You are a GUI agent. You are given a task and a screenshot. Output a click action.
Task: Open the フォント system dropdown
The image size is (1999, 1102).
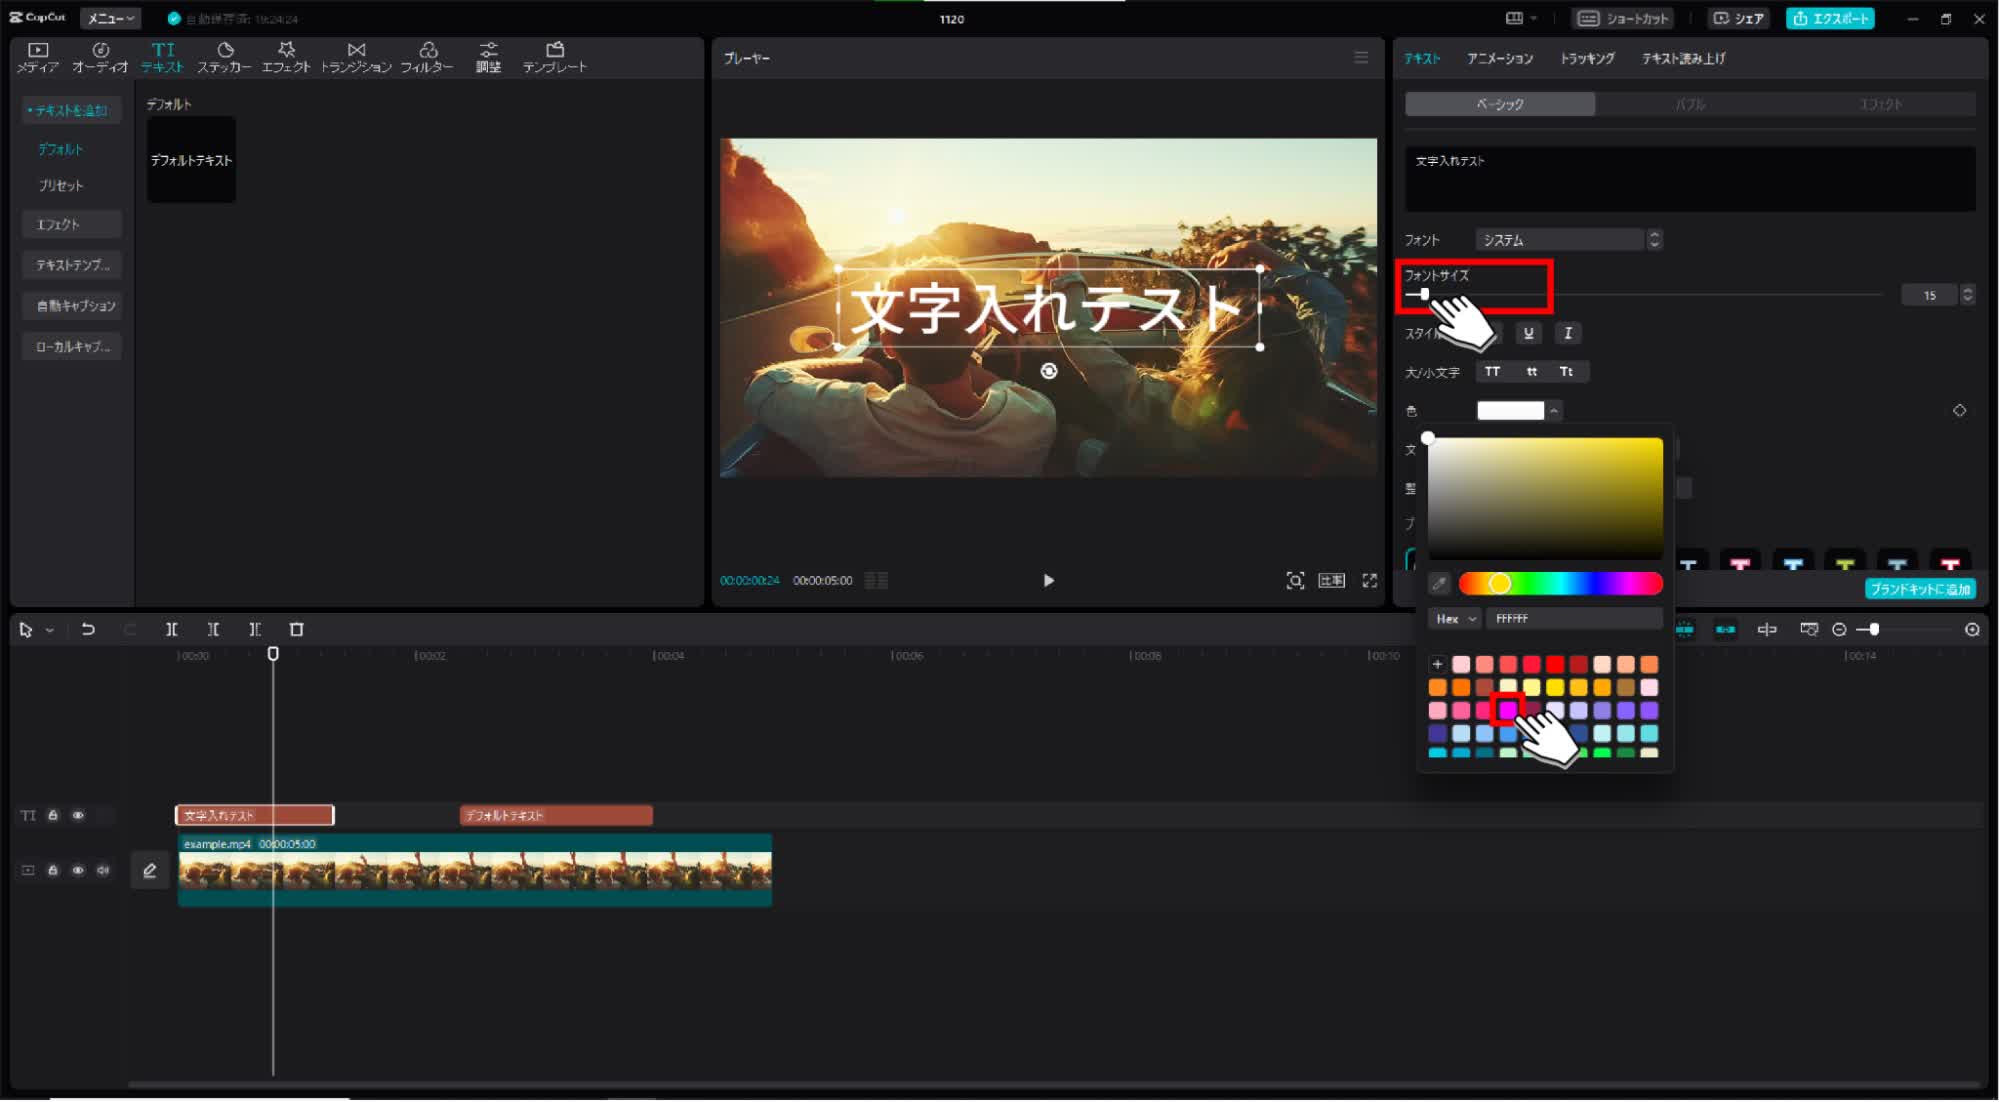pyautogui.click(x=1569, y=240)
